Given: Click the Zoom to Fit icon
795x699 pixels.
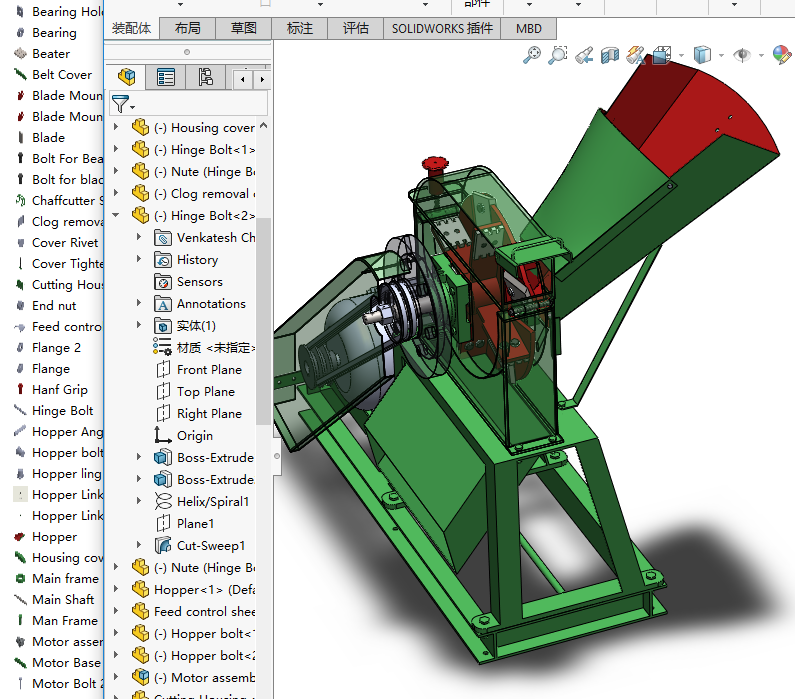Looking at the screenshot, I should point(532,55).
